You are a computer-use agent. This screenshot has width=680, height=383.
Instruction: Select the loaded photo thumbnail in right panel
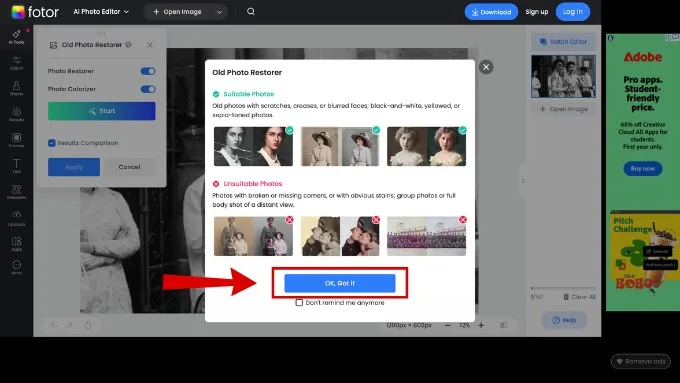tap(563, 76)
